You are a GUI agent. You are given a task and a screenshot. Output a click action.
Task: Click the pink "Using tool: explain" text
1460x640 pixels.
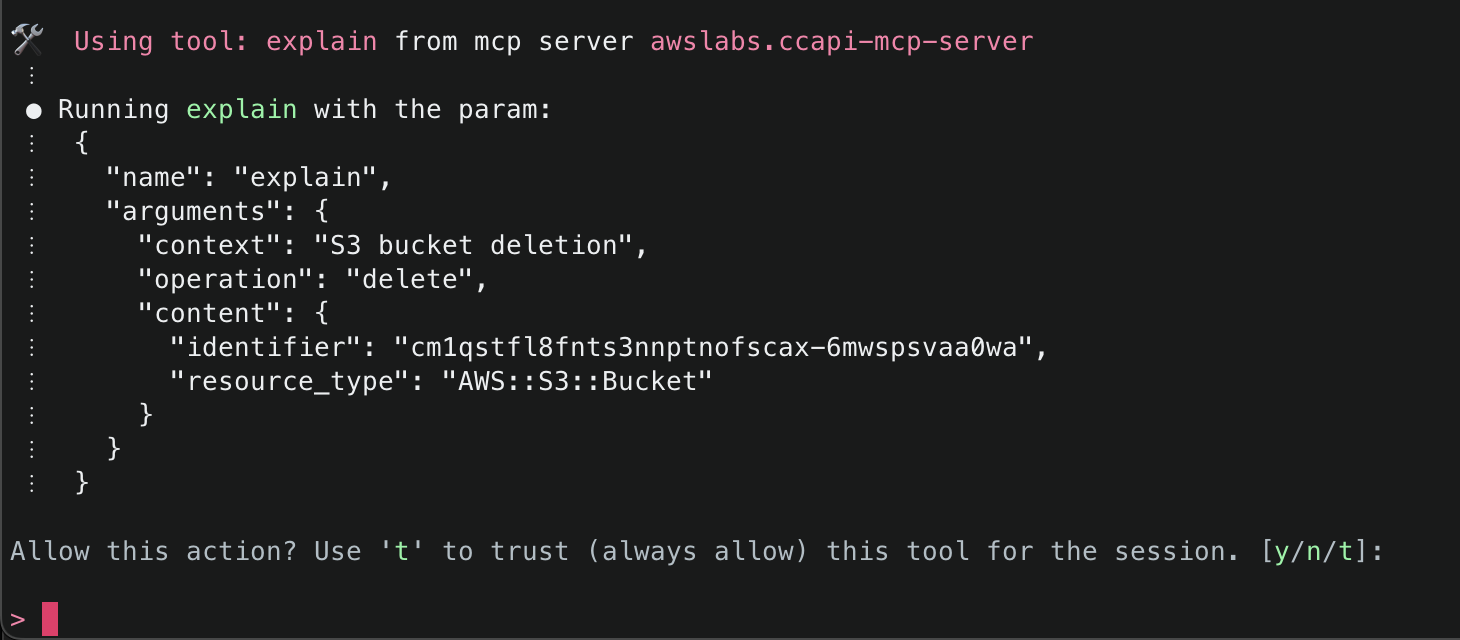tap(225, 41)
